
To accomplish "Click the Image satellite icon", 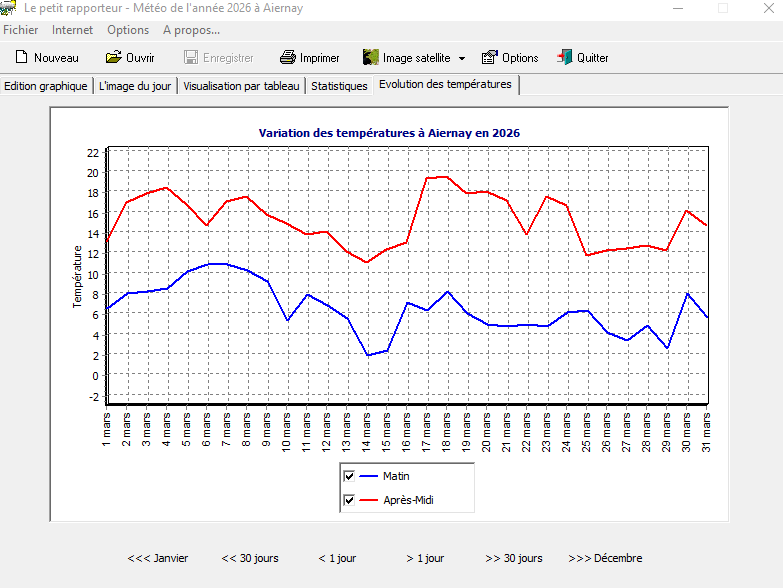I will click(370, 58).
